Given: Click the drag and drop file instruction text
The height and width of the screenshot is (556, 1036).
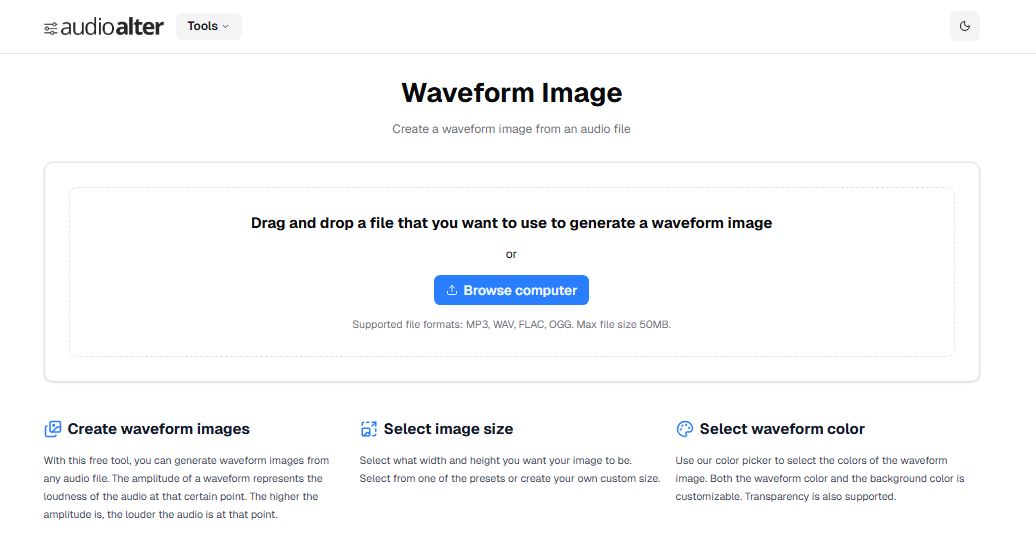Looking at the screenshot, I should (511, 223).
